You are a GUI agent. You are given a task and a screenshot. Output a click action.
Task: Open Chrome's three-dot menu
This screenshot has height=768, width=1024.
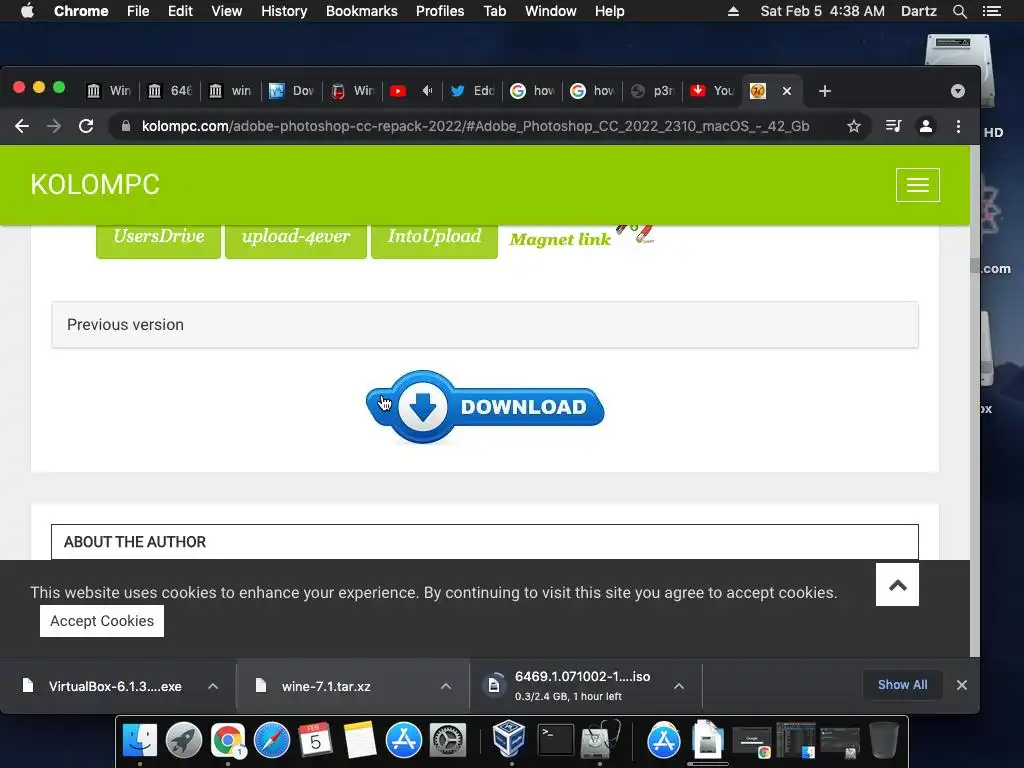(958, 126)
